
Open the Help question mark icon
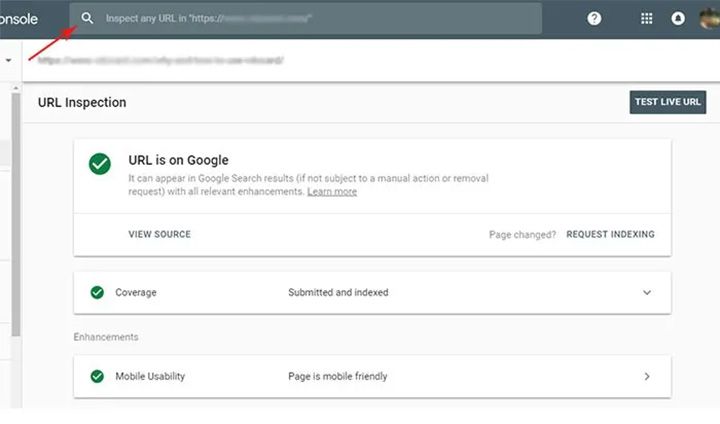(x=594, y=18)
